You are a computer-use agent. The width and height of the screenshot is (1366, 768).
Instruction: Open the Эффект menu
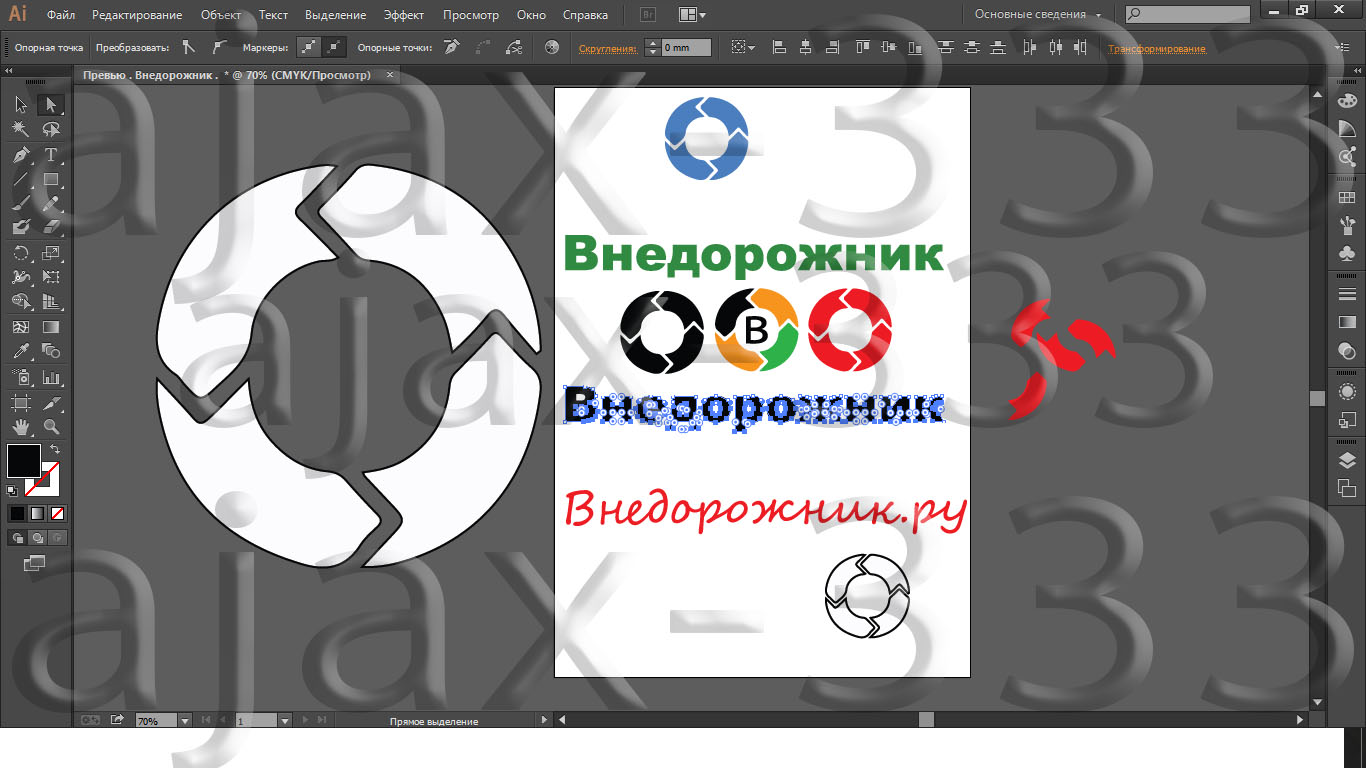point(404,15)
